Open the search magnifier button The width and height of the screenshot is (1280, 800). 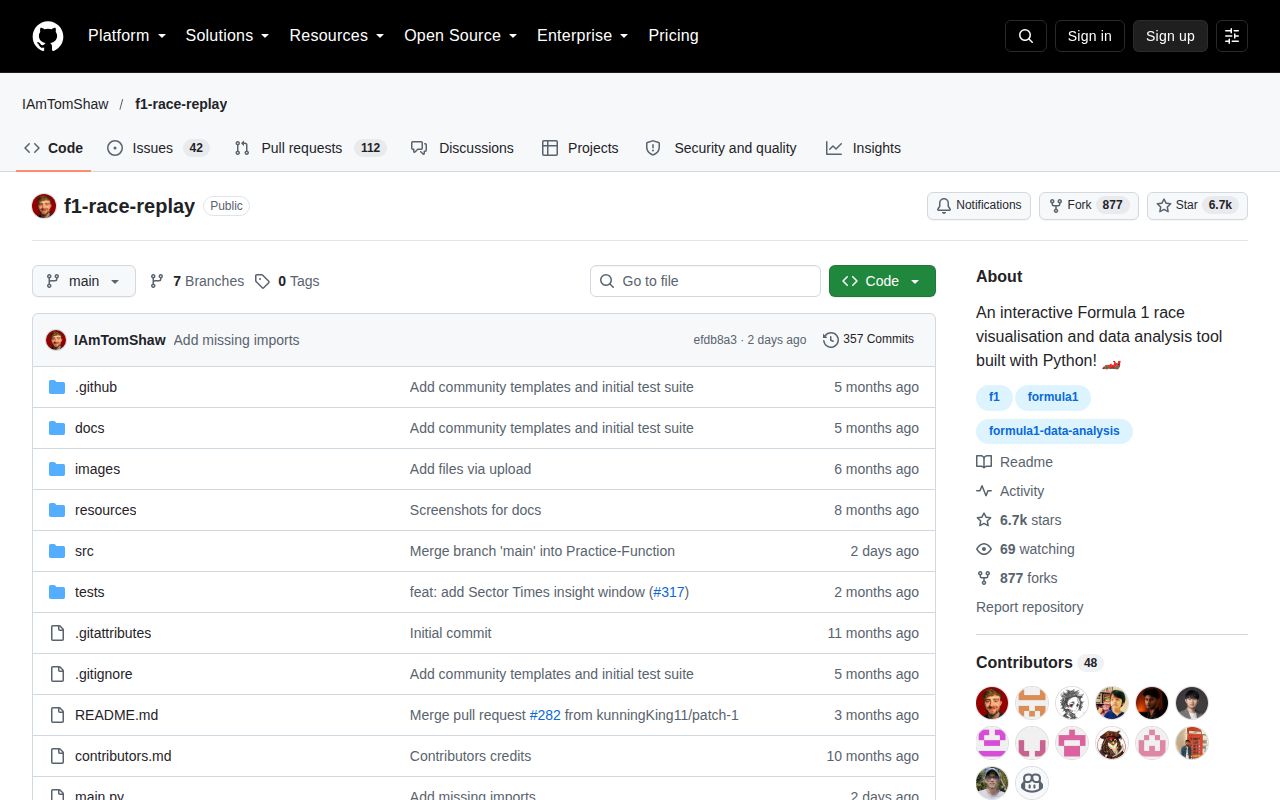click(1026, 36)
